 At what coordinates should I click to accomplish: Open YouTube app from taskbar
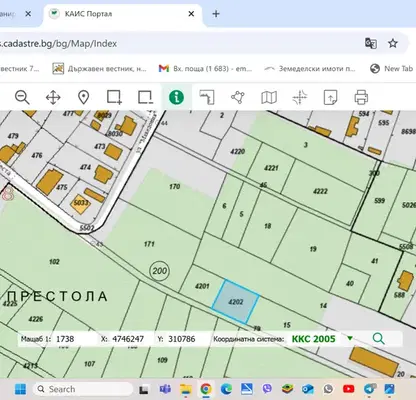pos(349,389)
